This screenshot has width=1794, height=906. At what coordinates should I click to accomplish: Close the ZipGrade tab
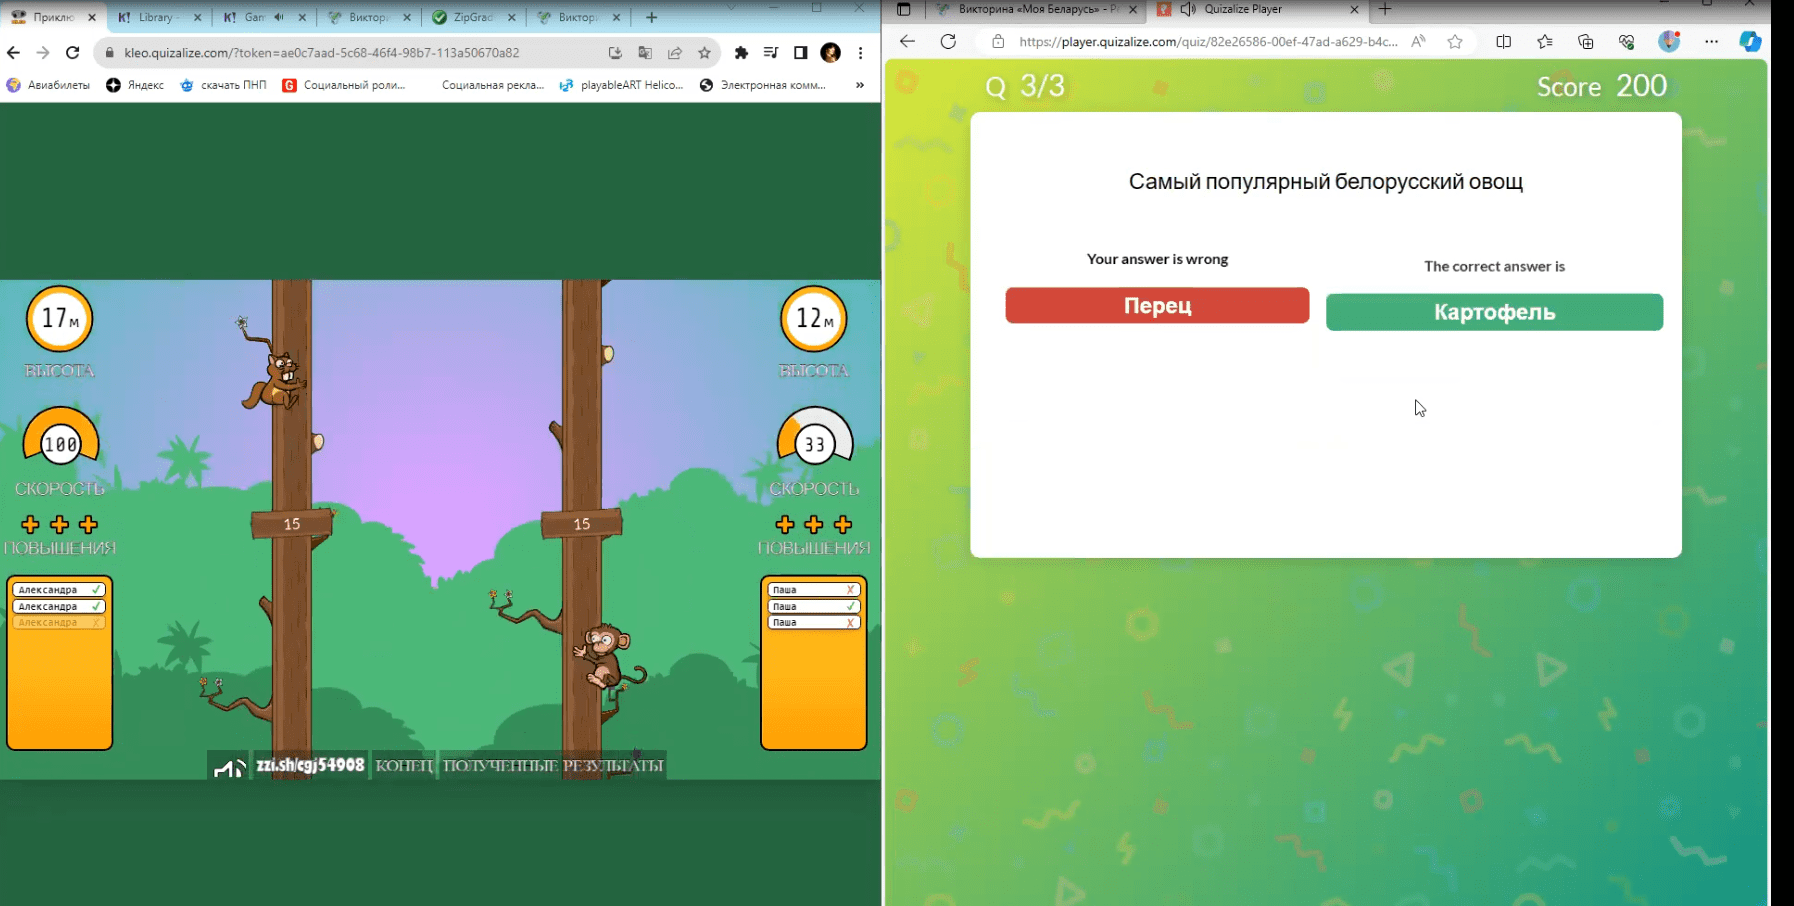point(512,17)
